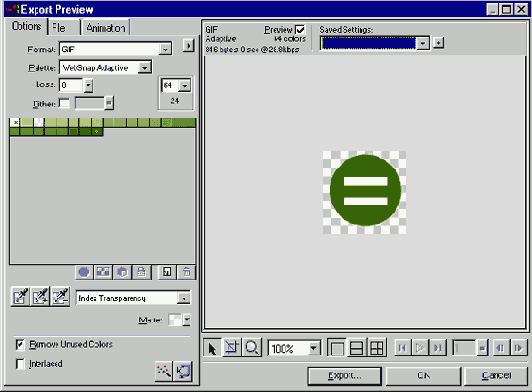Switch to the 4-preview window layout
The width and height of the screenshot is (532, 392).
(x=377, y=348)
